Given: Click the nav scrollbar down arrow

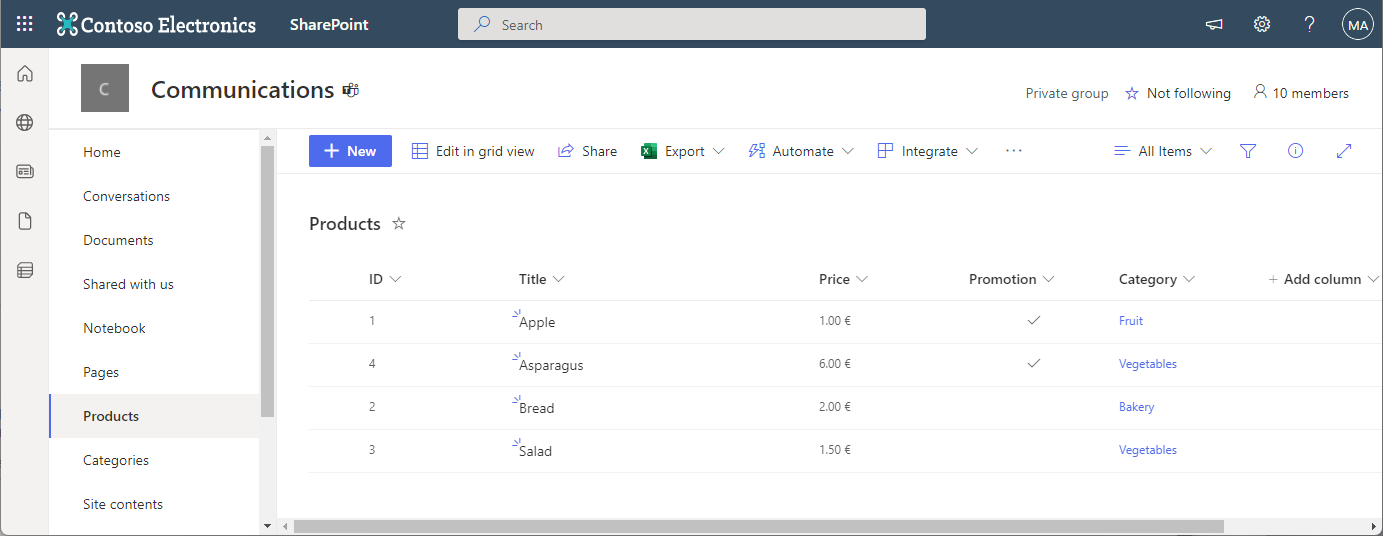Looking at the screenshot, I should click(267, 525).
